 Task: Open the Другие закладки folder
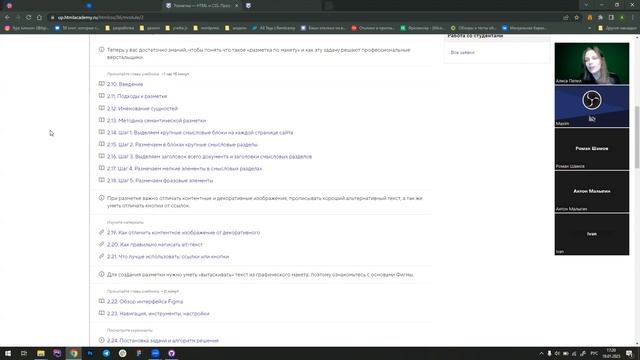click(617, 28)
